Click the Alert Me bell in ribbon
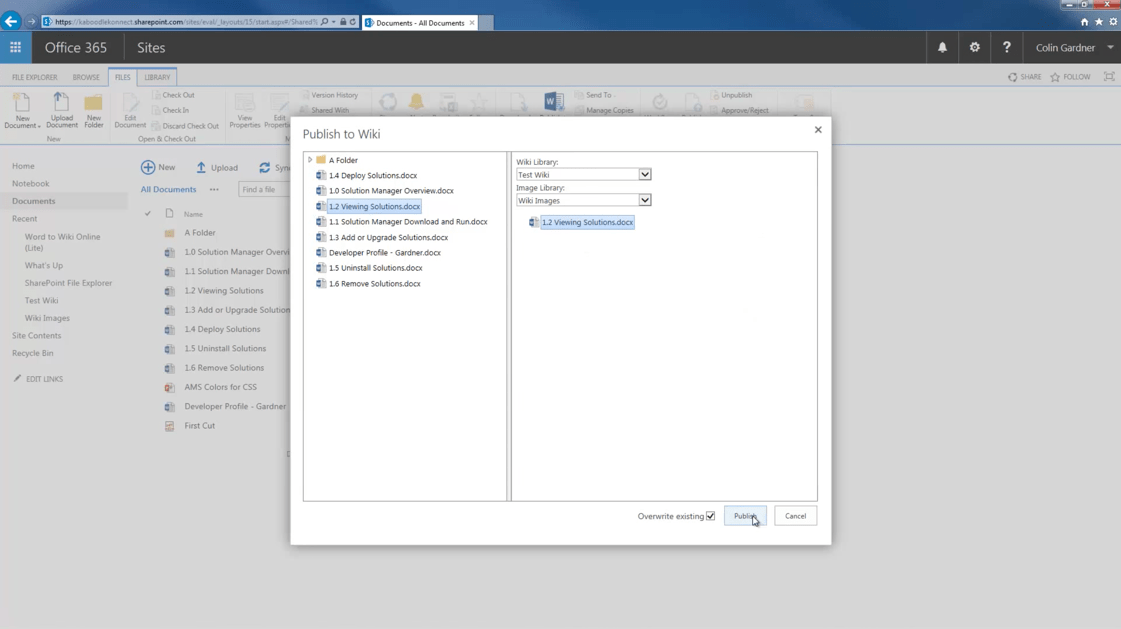This screenshot has width=1121, height=629. click(x=416, y=103)
